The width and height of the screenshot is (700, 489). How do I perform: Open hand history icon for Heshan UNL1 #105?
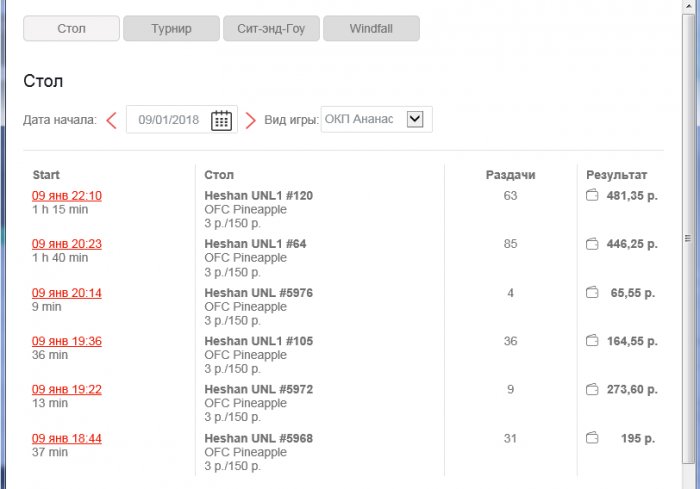[x=591, y=341]
